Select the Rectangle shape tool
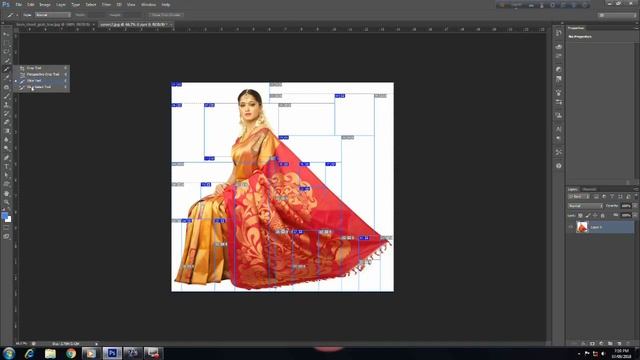Screen dimensions: 640x360 click(7, 184)
